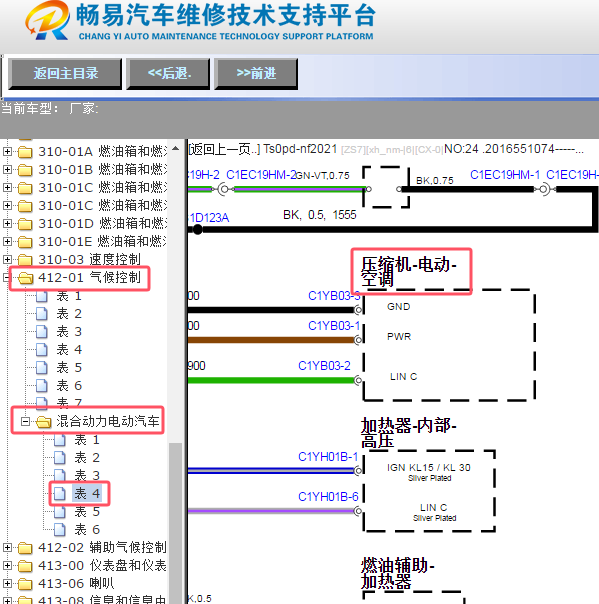
Task: Expand the 412-02 辅助气候控制 folder
Action: tap(7, 547)
